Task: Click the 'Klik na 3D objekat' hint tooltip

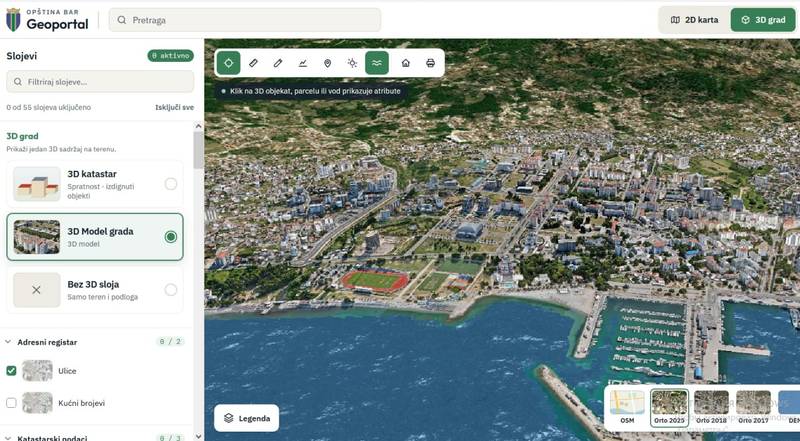Action: pos(311,91)
